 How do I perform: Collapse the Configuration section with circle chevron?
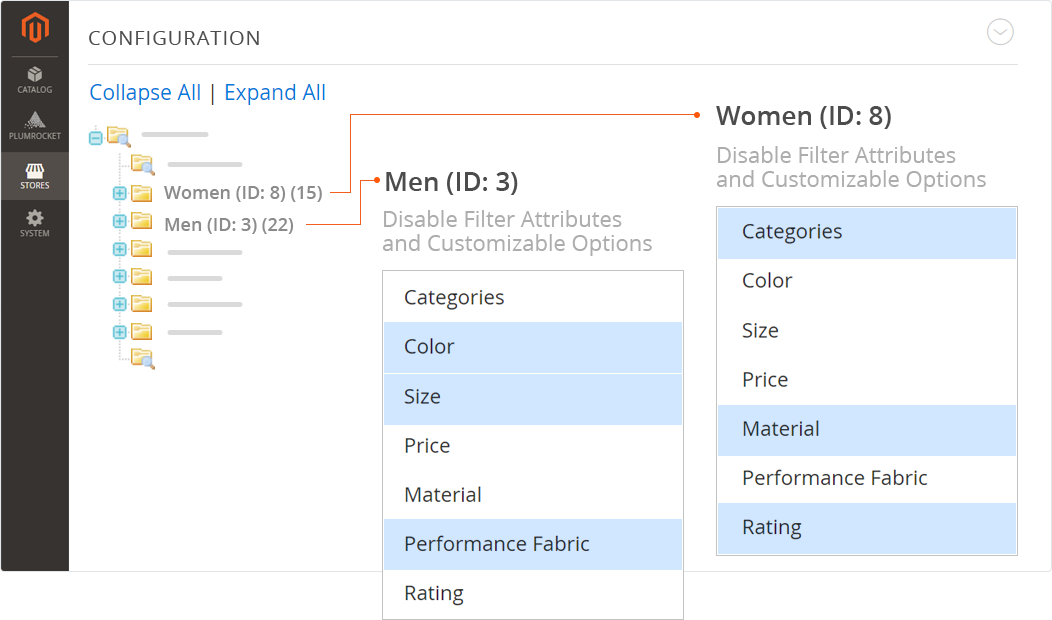1000,33
